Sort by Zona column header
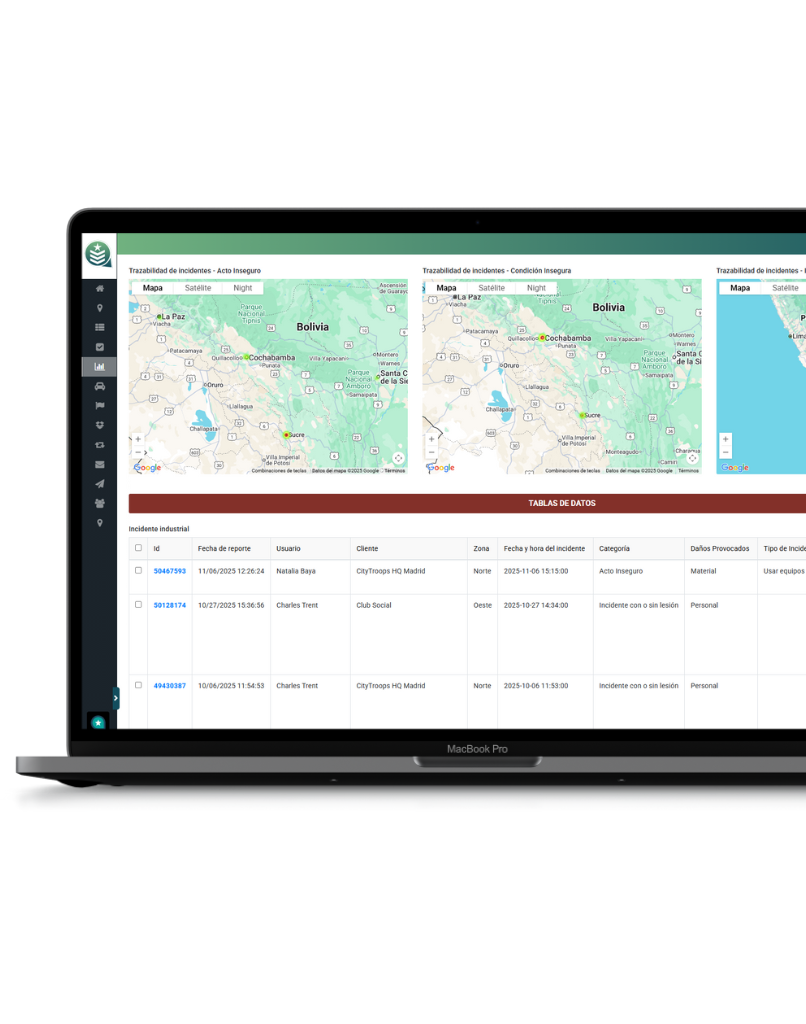Screen dimensions: 806x1024 pos(481,549)
